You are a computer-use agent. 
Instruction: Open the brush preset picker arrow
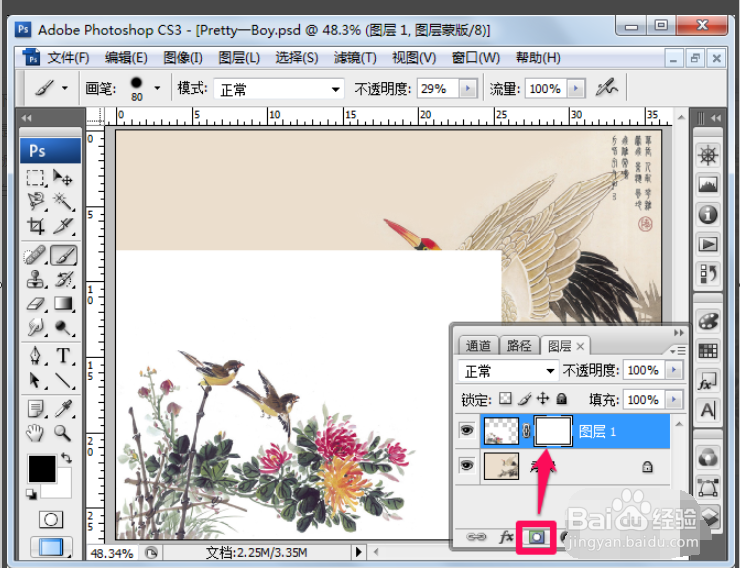(x=157, y=88)
